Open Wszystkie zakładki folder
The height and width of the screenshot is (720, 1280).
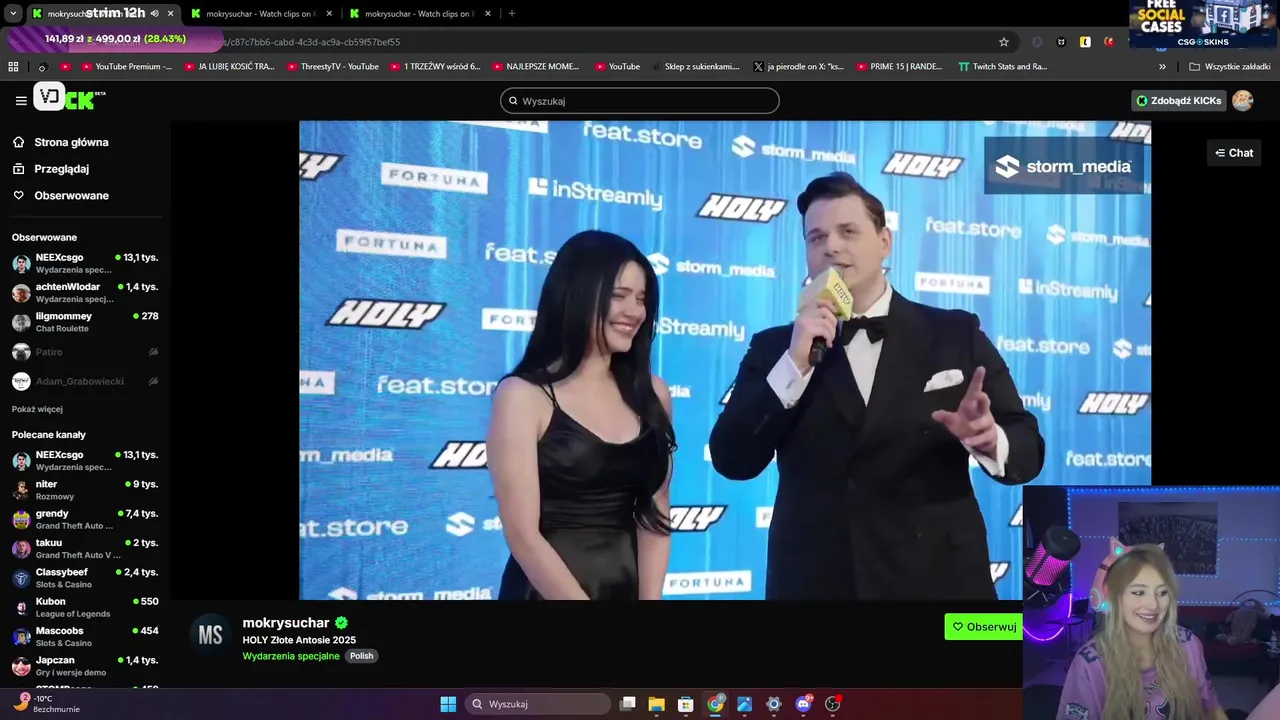pyautogui.click(x=1229, y=67)
